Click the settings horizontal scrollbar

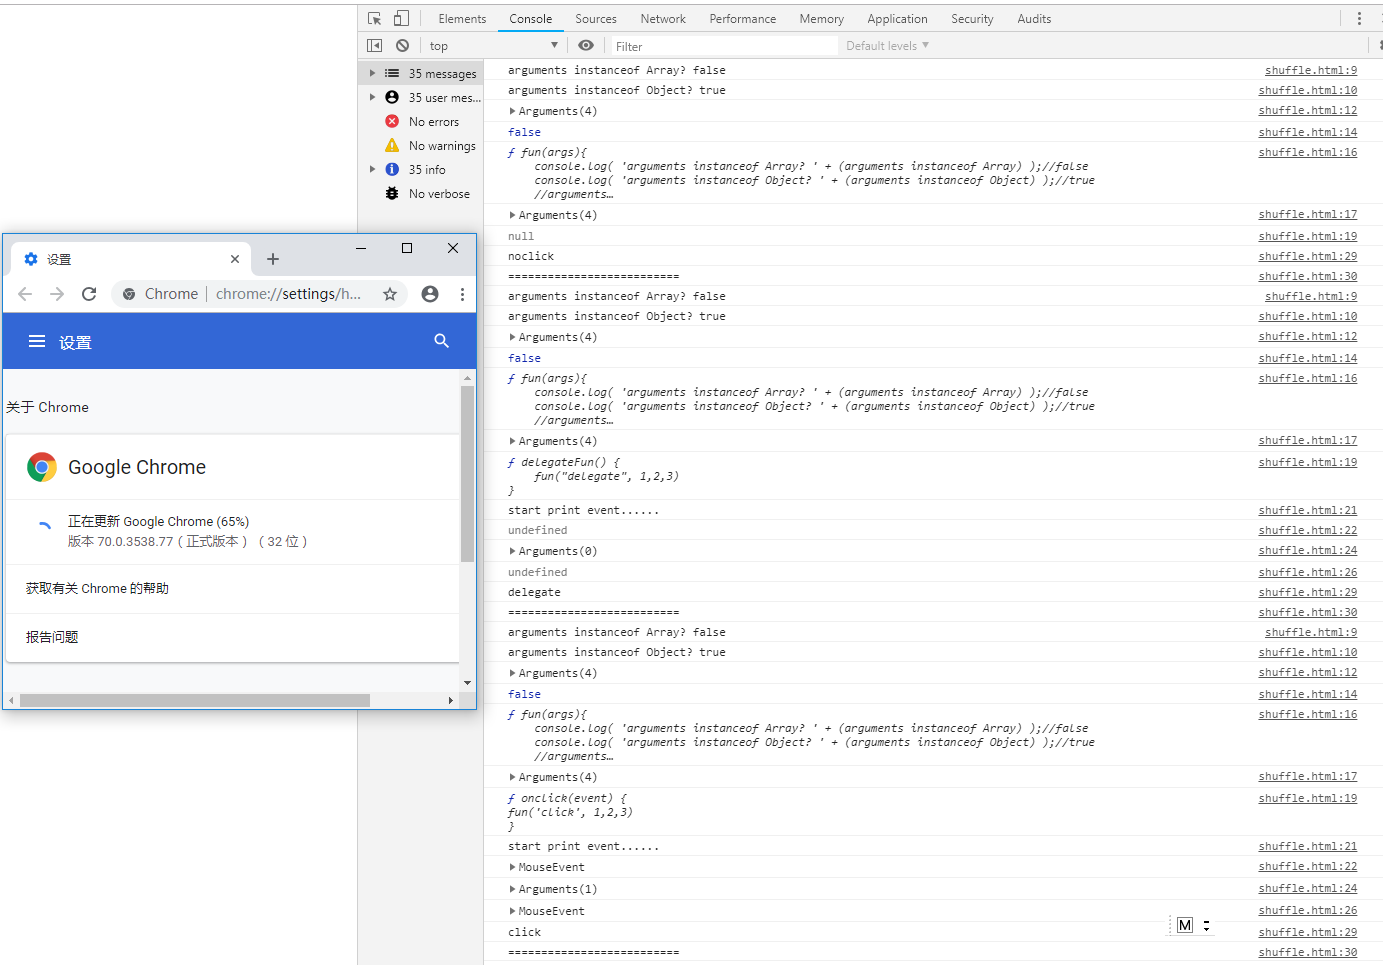pyautogui.click(x=195, y=700)
